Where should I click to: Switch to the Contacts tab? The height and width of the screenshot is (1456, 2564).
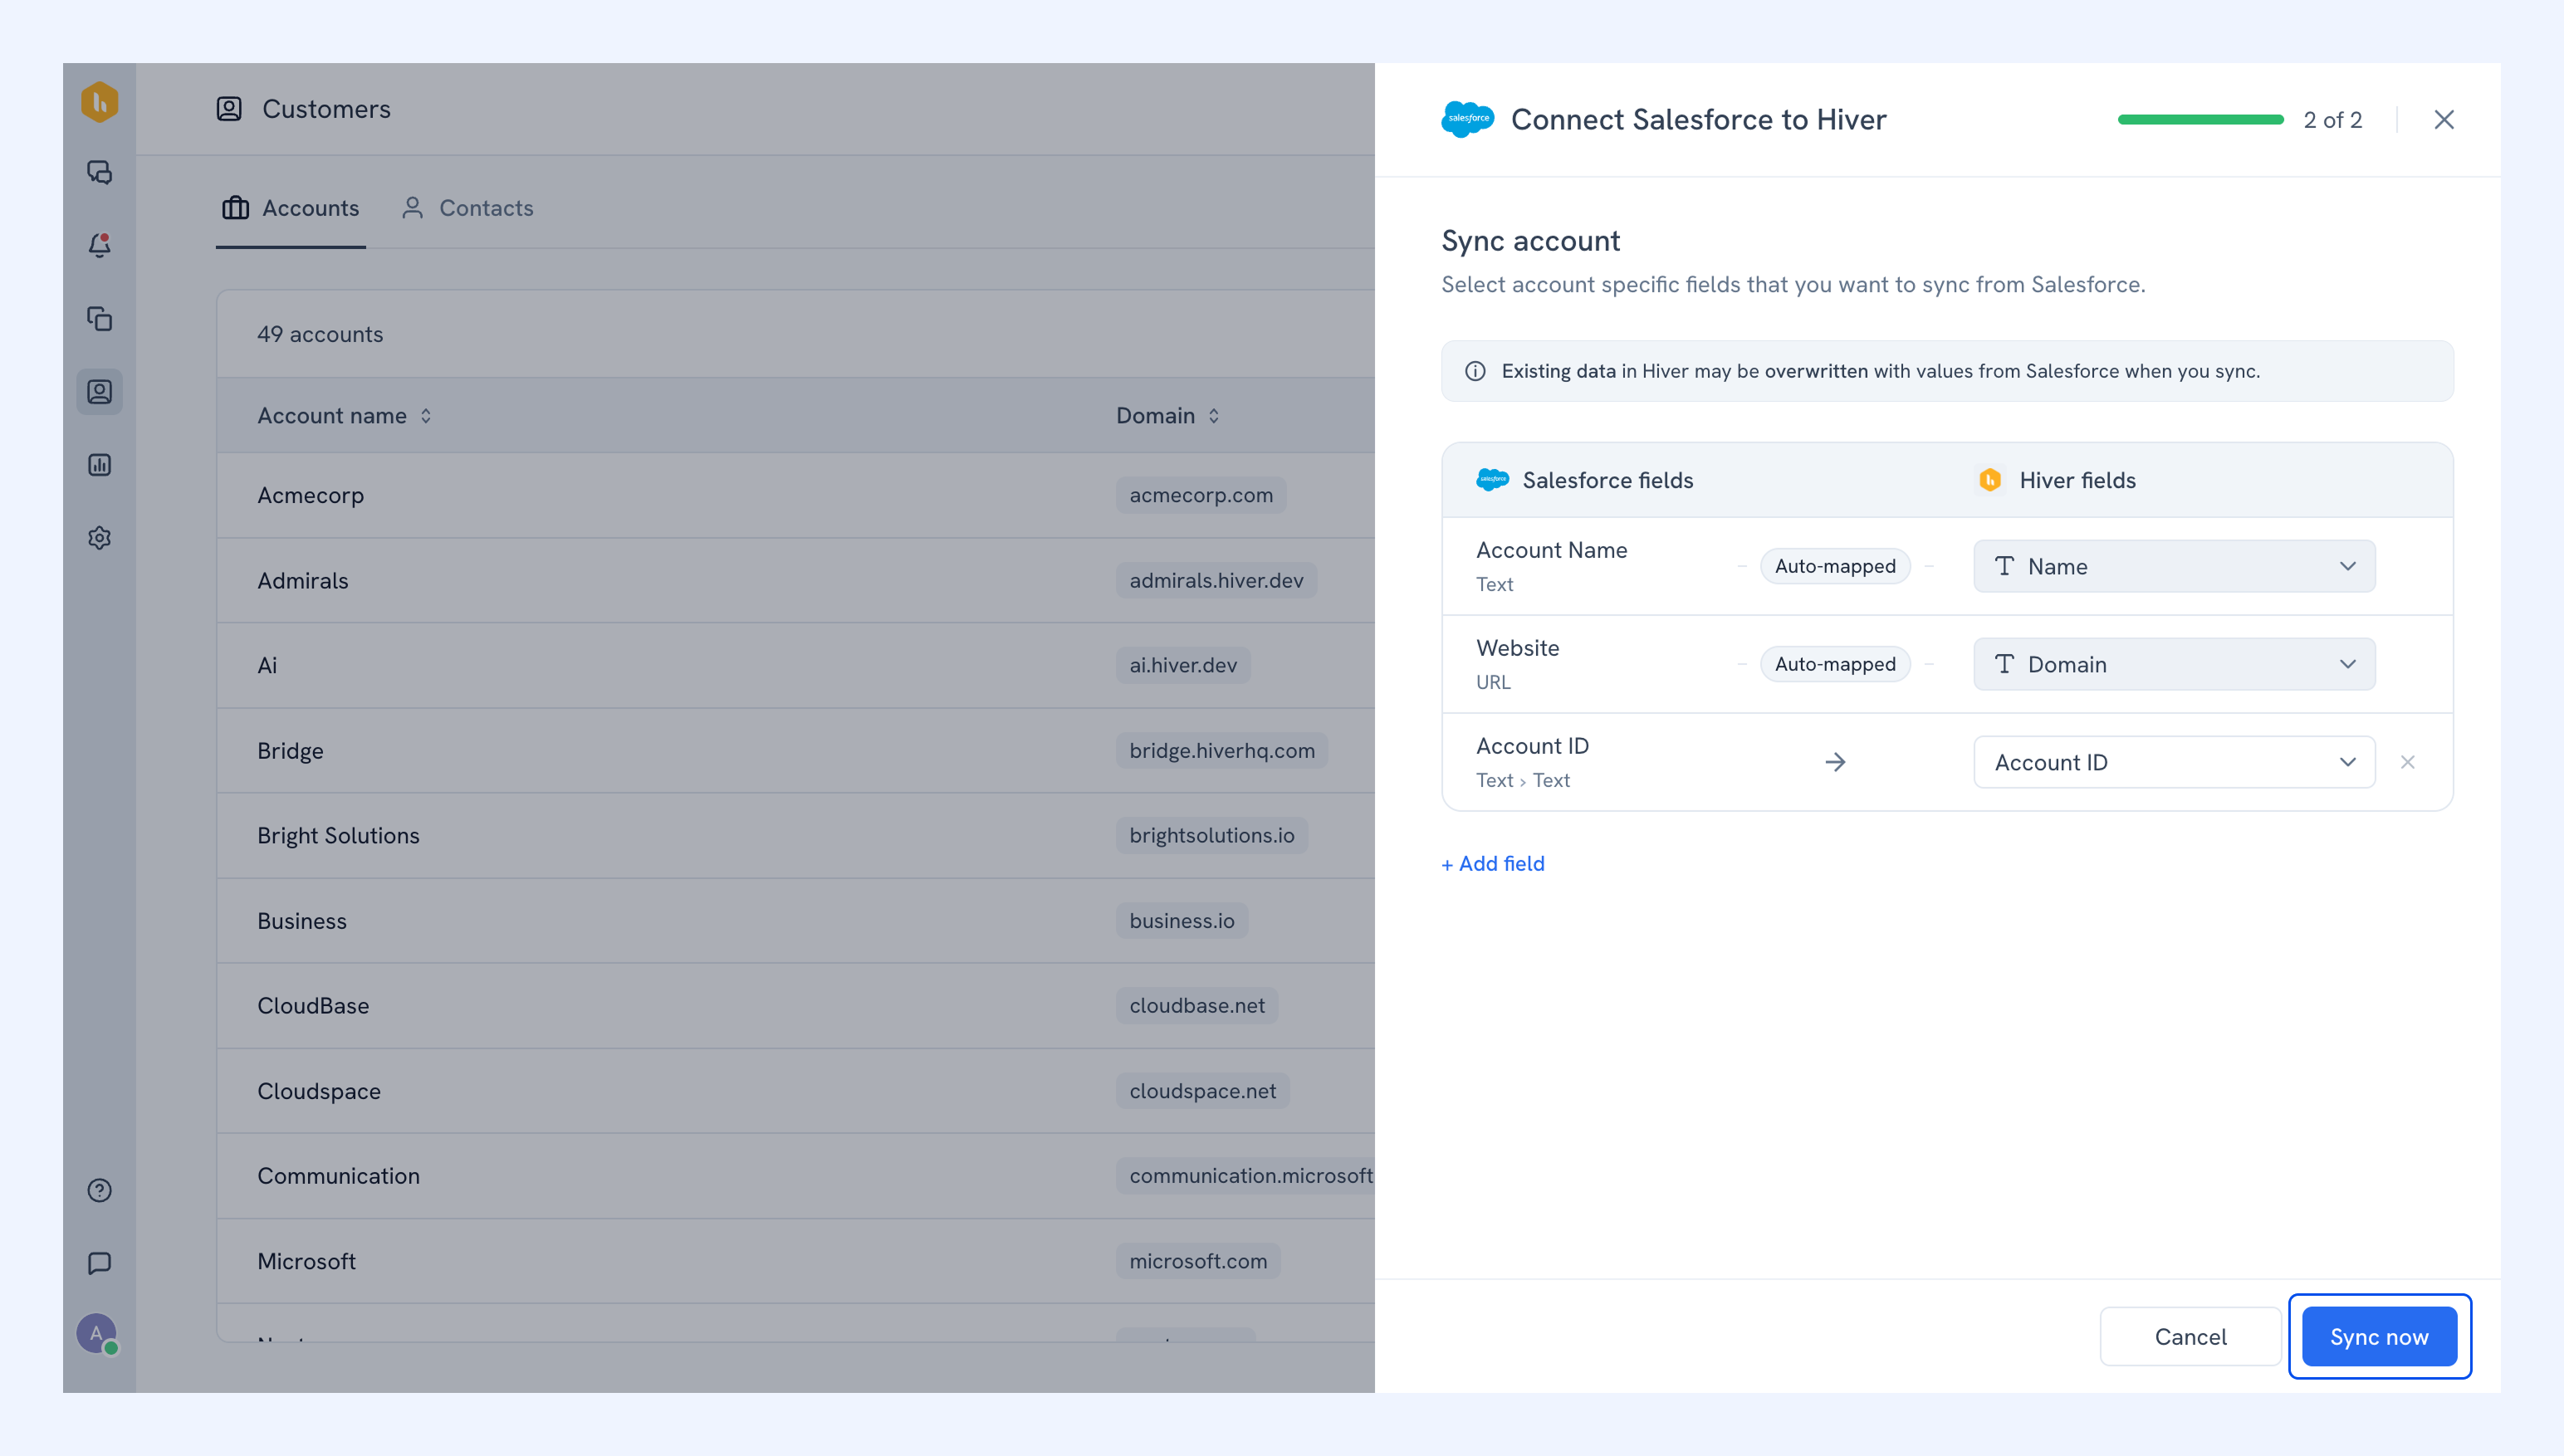click(467, 208)
